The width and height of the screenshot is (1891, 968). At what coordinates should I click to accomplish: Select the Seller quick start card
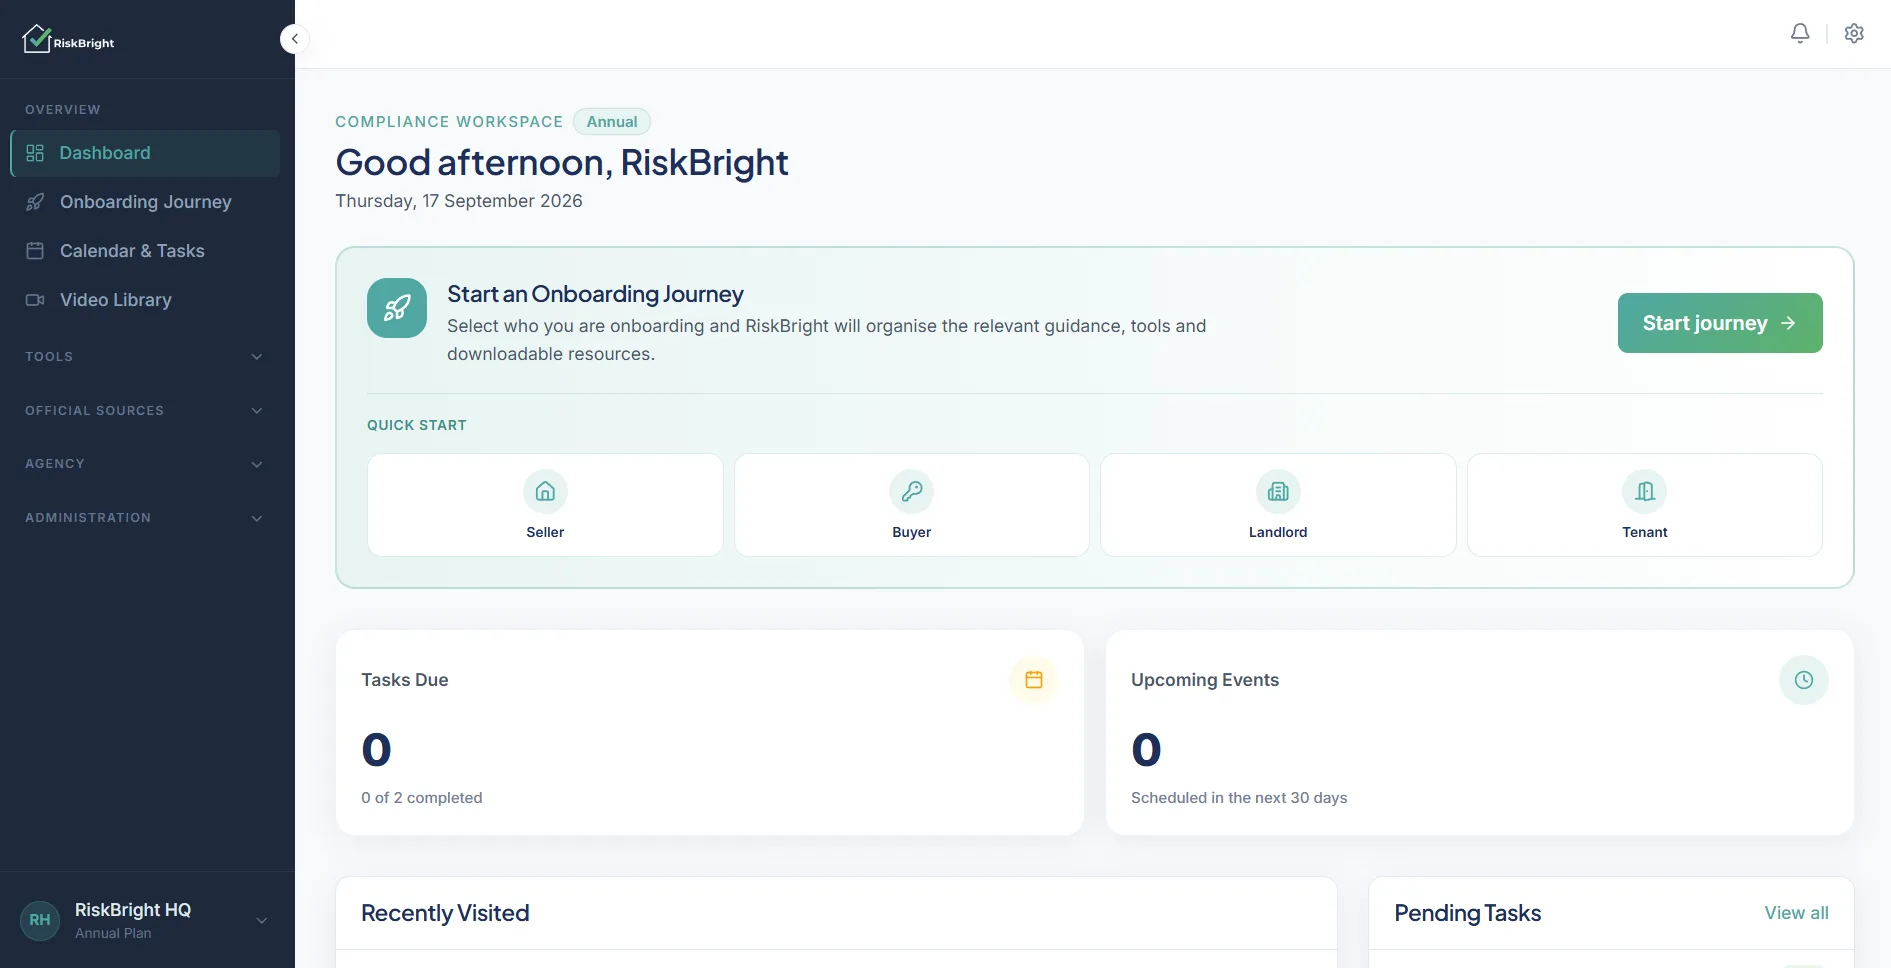click(545, 505)
